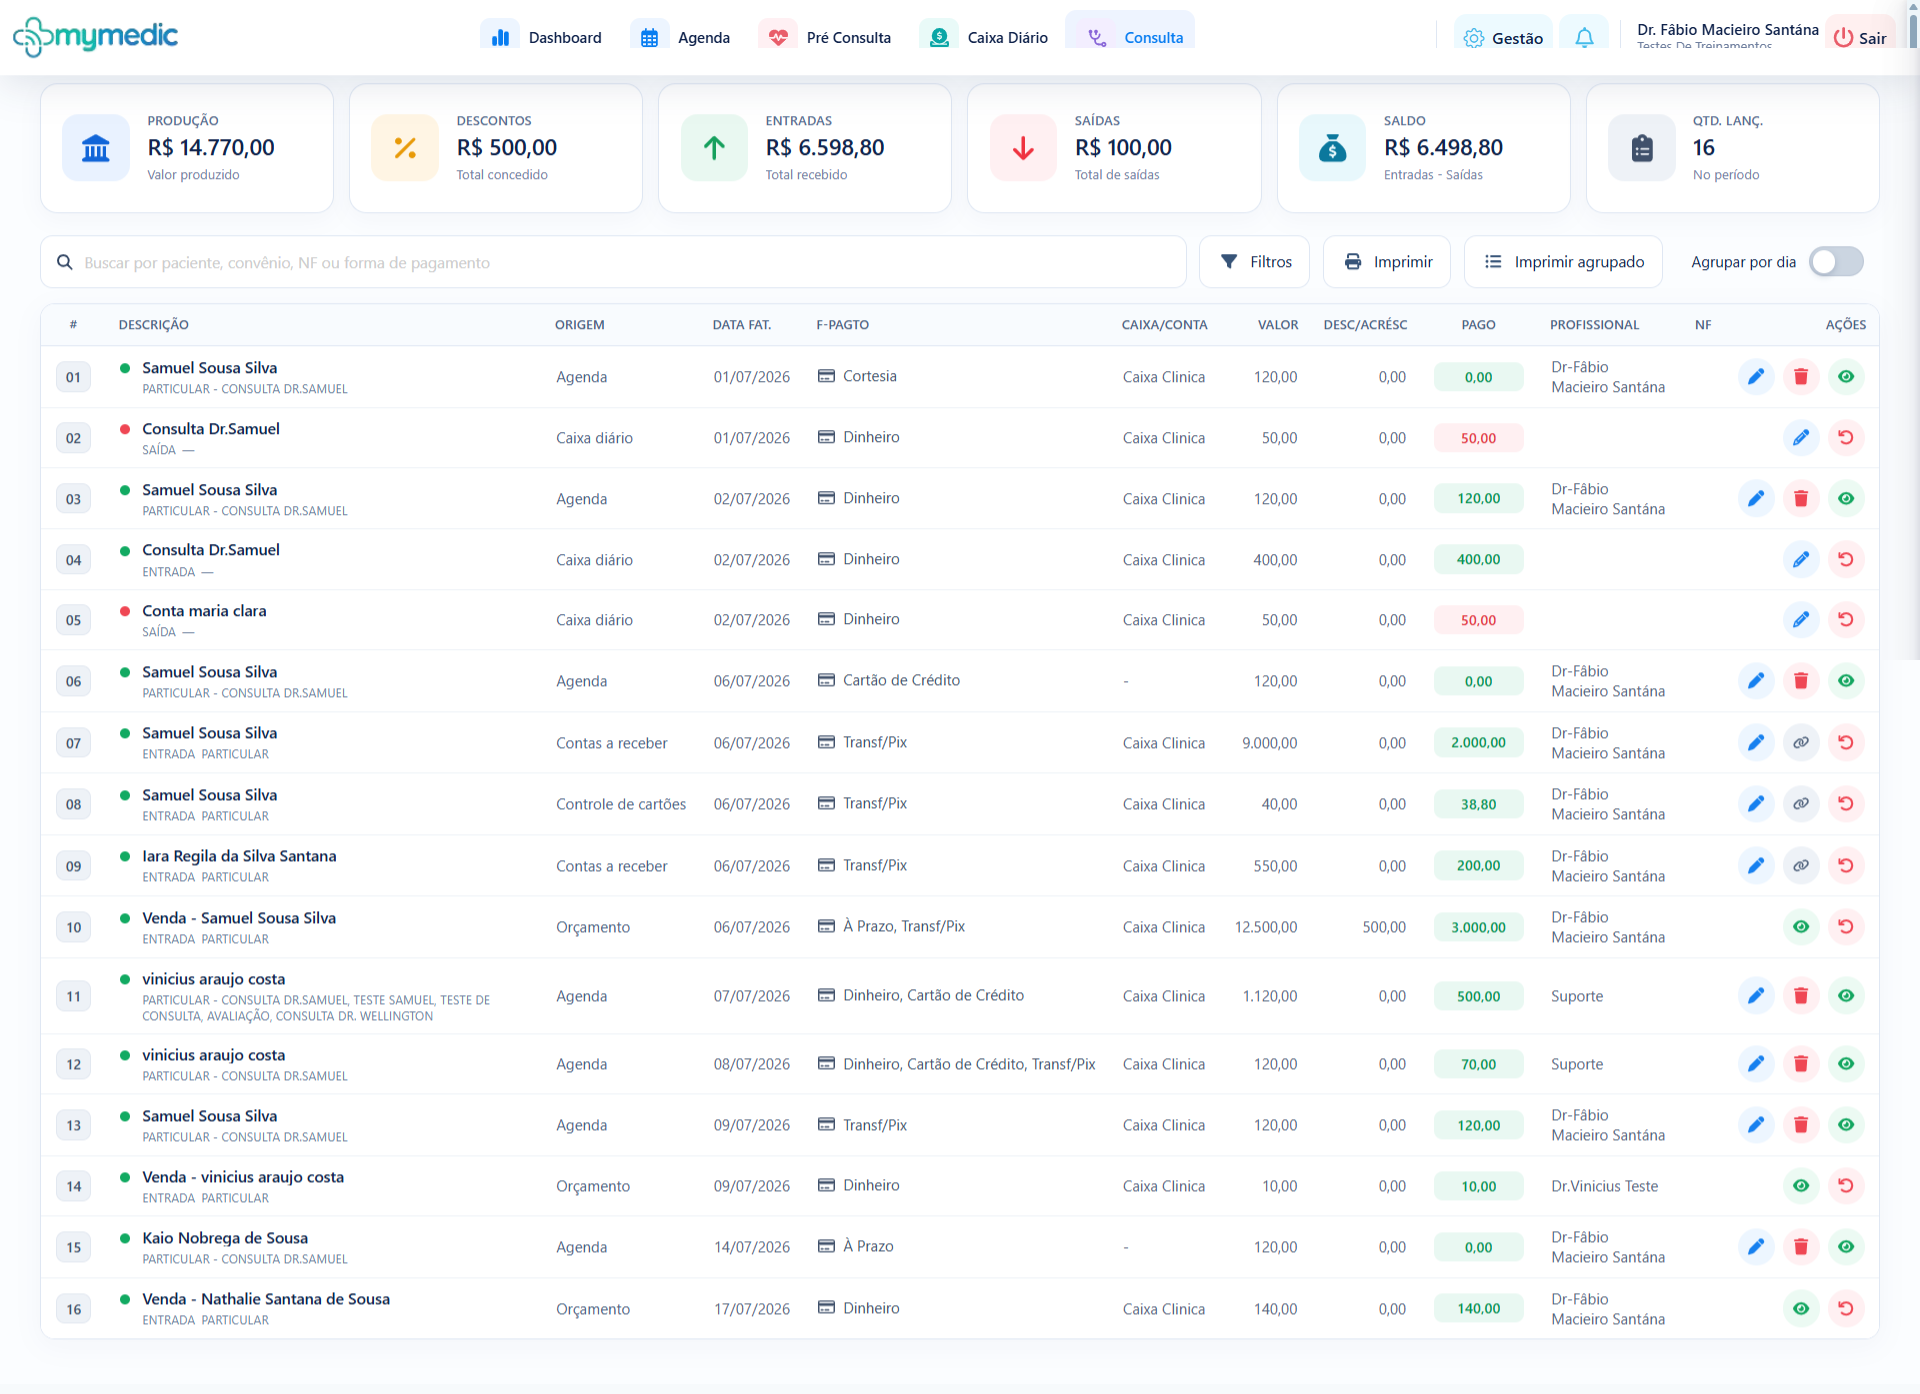Revert row 16 Venda Nathalie payment
This screenshot has width=1920, height=1394.
pos(1846,1309)
